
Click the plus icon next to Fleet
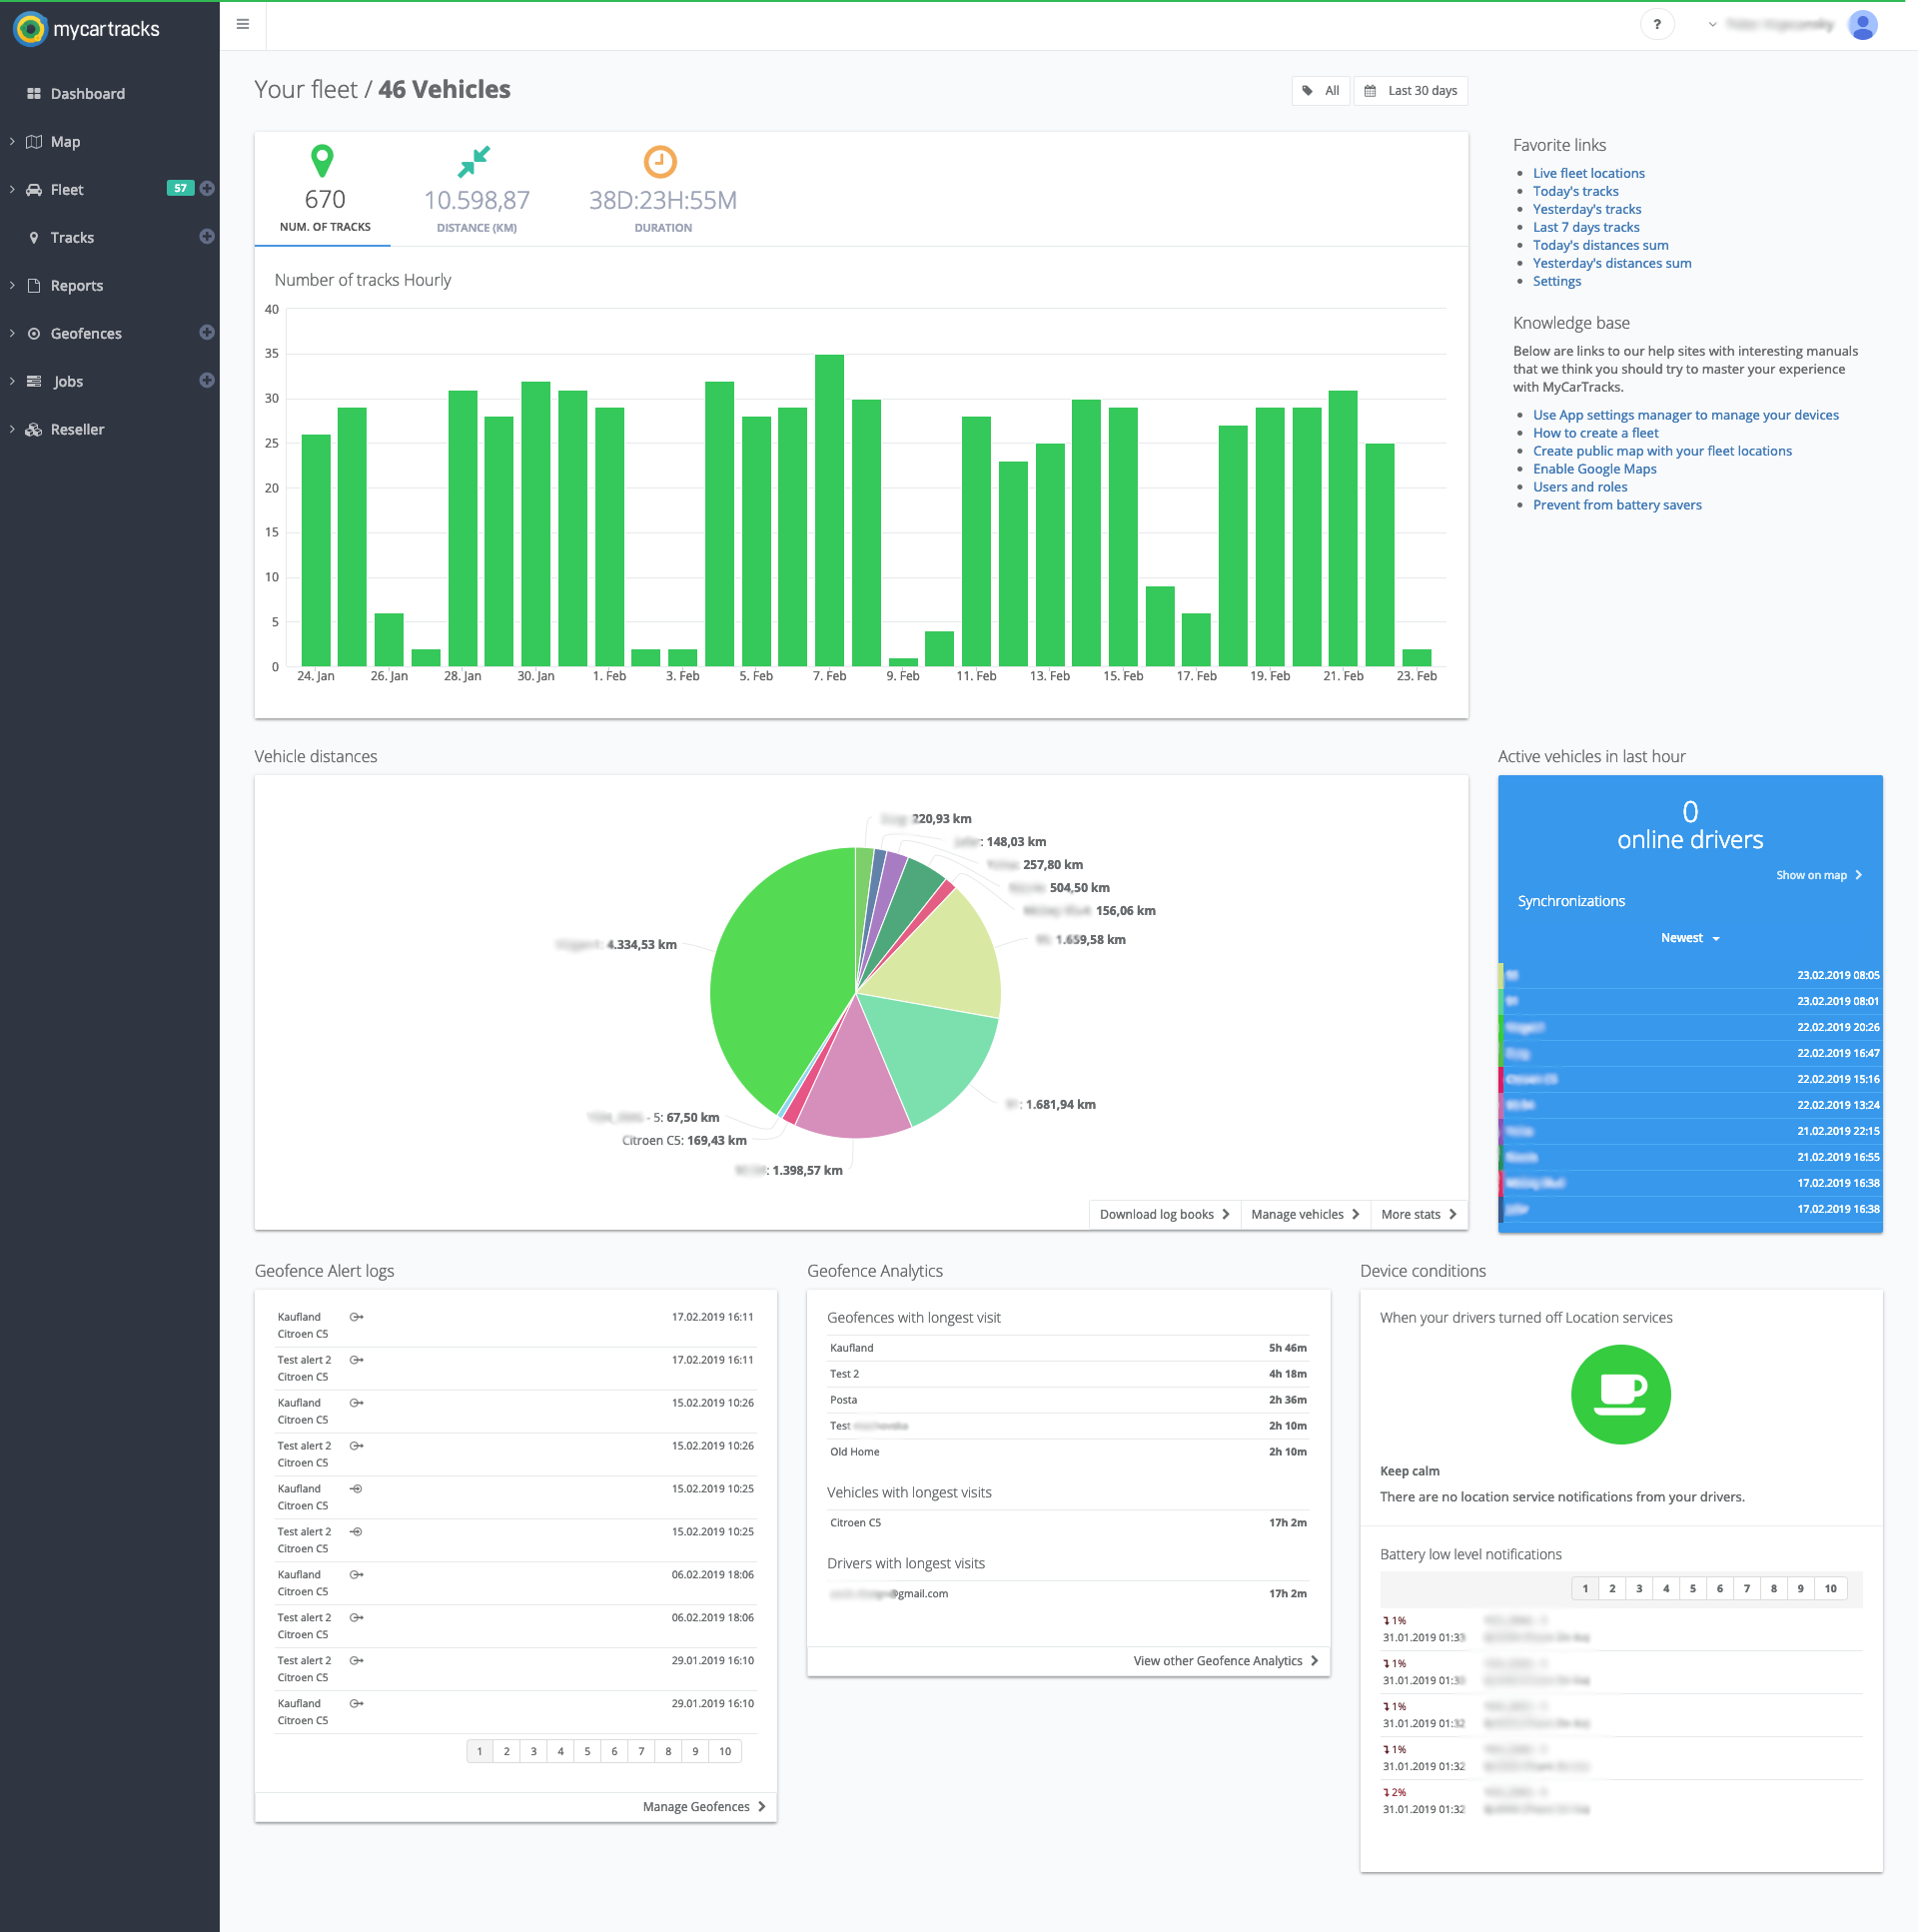(x=207, y=189)
